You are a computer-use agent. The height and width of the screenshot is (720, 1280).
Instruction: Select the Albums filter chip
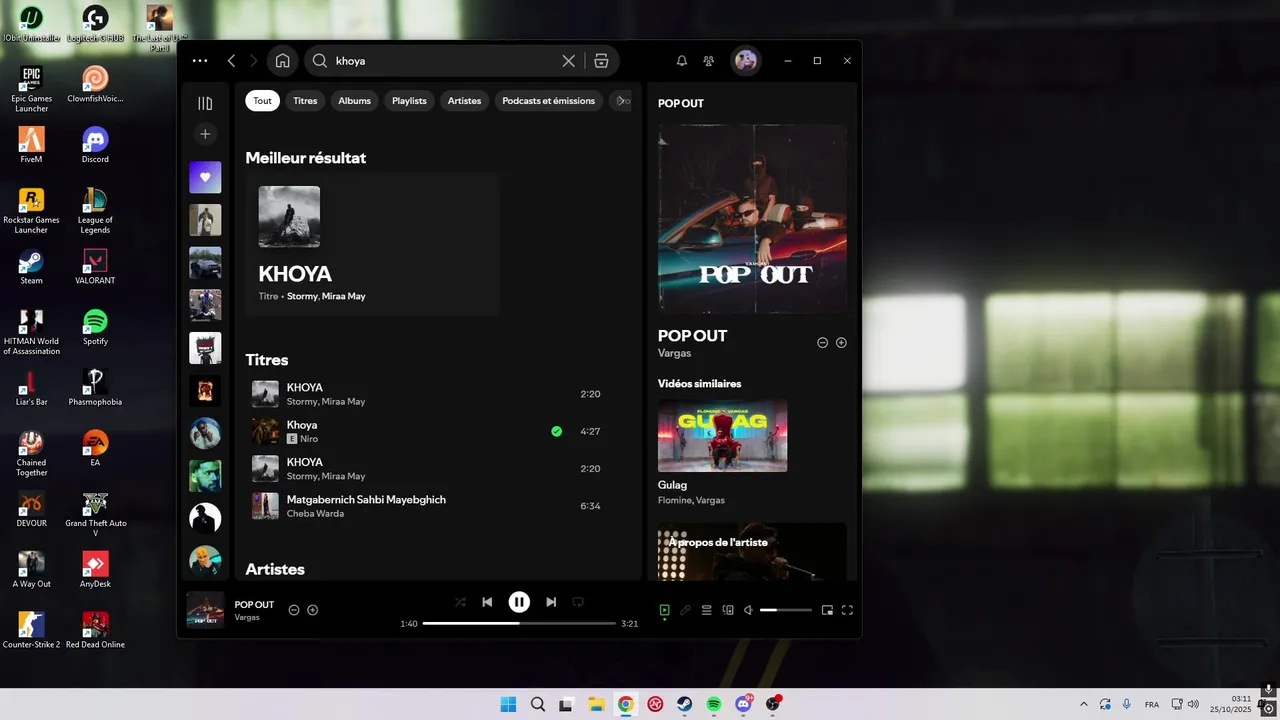(x=354, y=101)
